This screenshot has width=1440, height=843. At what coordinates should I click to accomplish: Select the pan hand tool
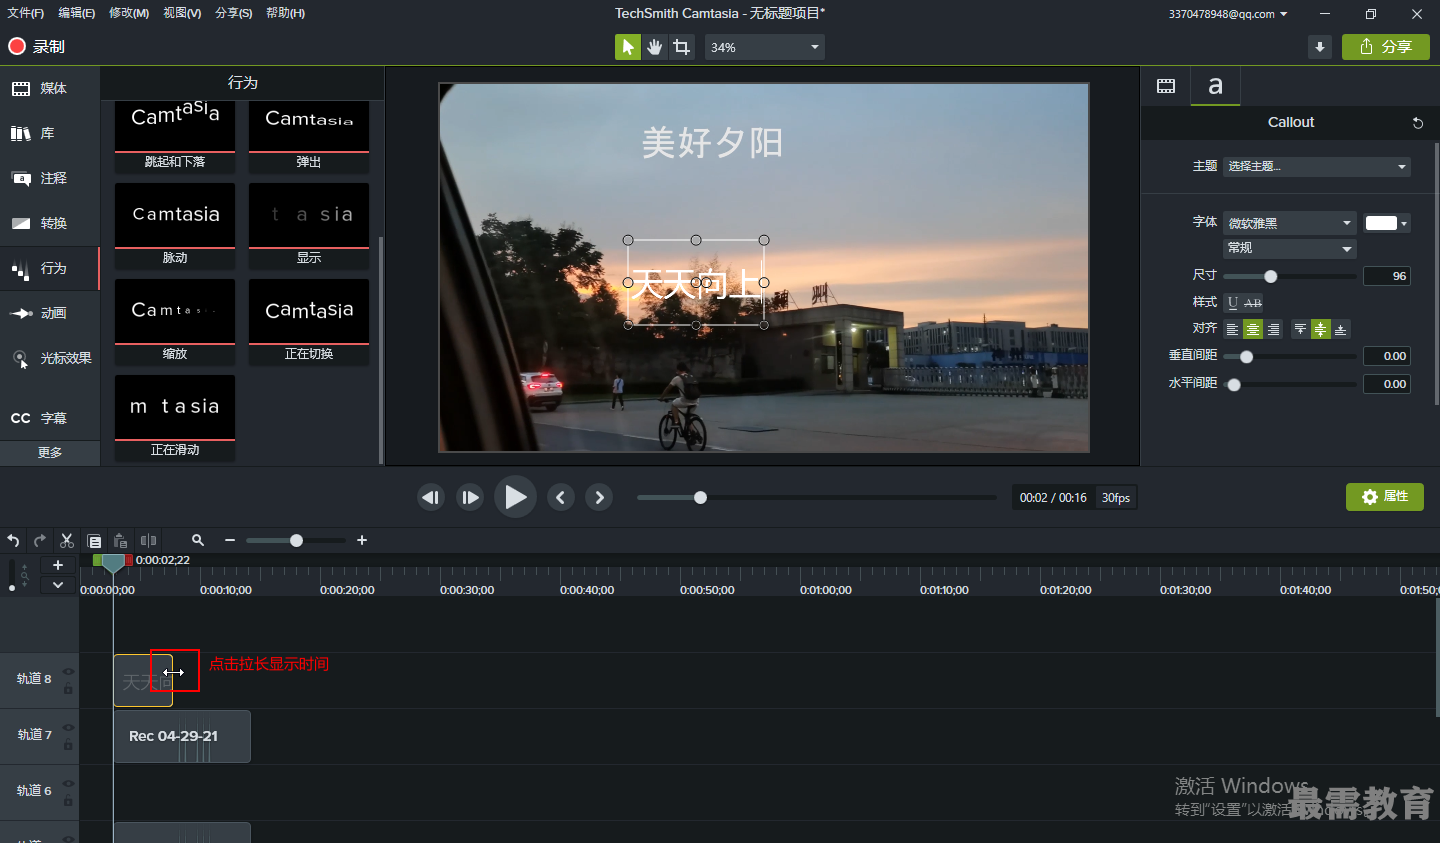pos(654,47)
